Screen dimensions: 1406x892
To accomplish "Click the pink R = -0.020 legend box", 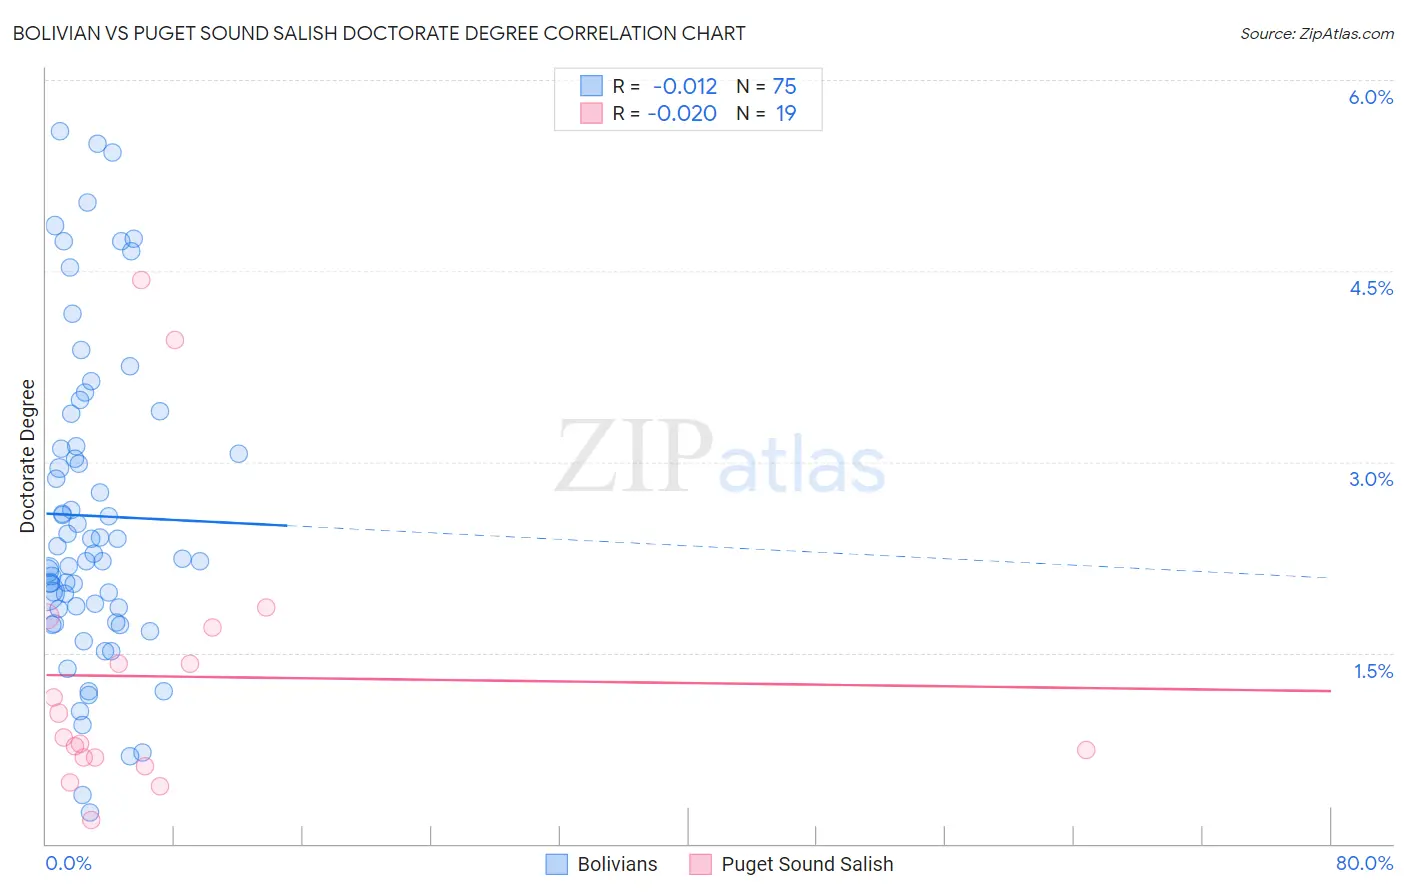I will point(592,113).
